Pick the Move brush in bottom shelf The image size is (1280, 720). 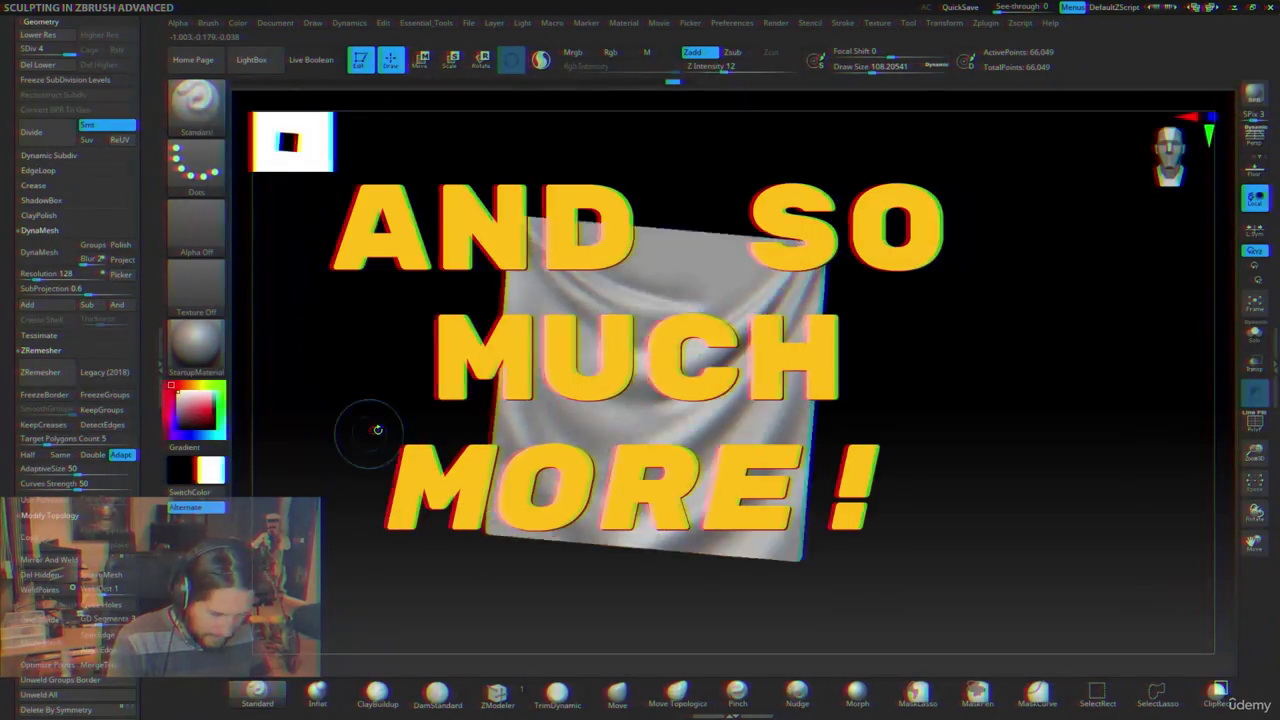(x=617, y=695)
